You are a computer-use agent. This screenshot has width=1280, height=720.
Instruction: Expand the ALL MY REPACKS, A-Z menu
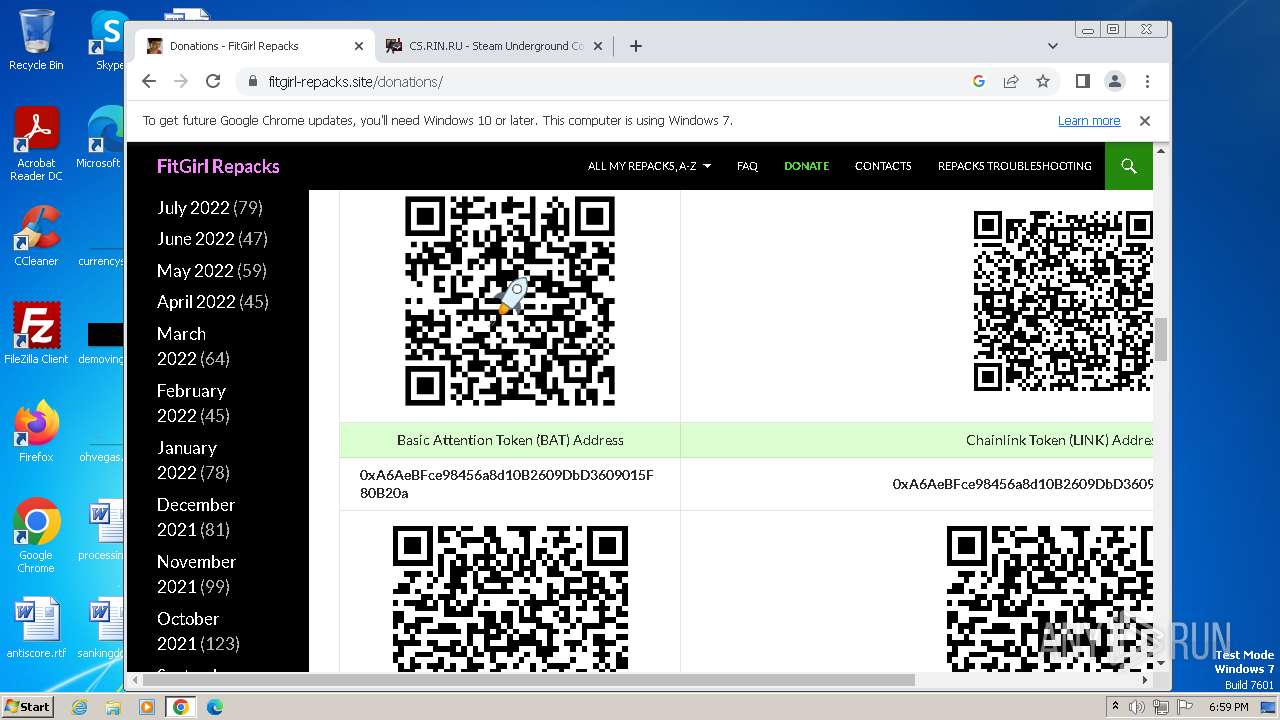(x=649, y=166)
